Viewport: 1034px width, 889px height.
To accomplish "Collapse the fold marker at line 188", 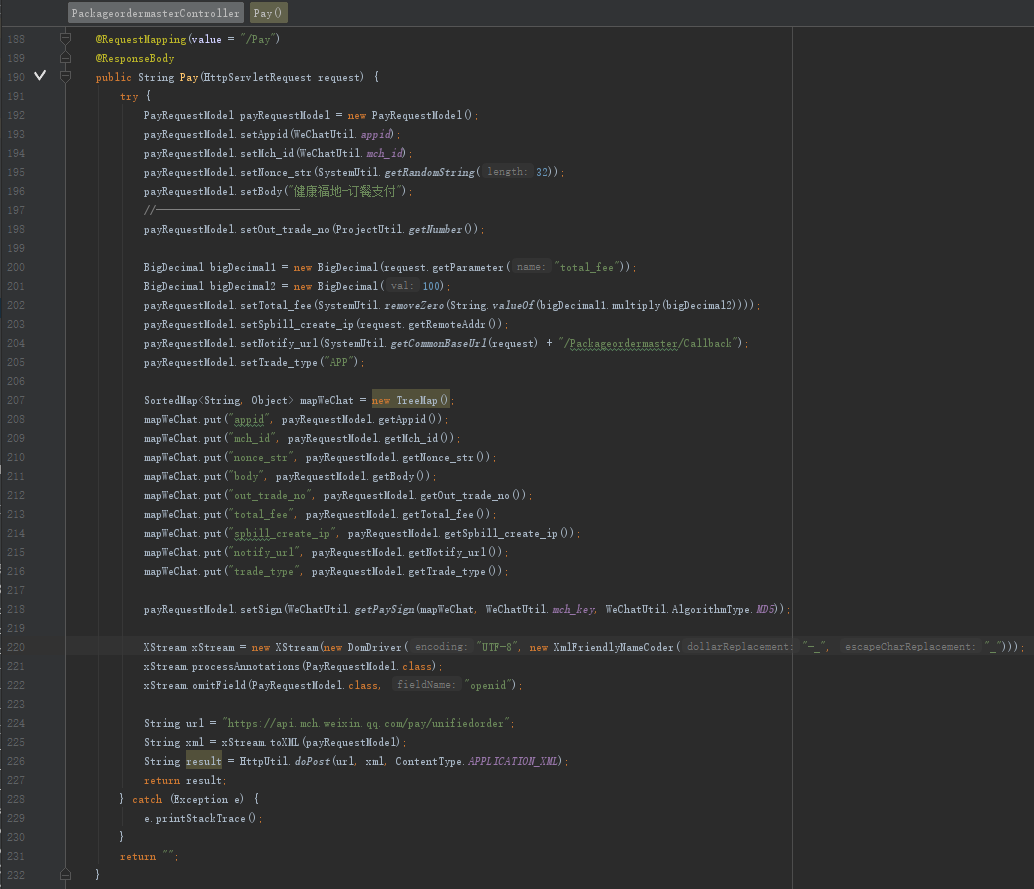I will (x=65, y=38).
